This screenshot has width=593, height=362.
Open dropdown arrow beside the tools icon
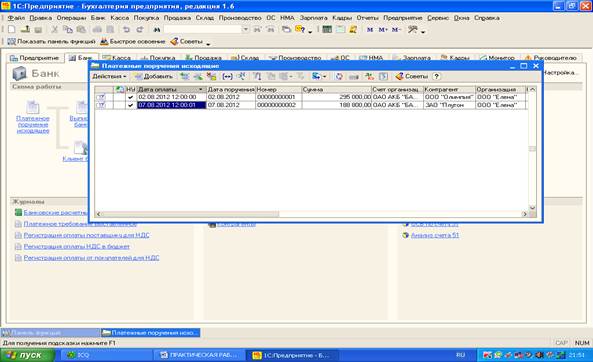coord(423,32)
